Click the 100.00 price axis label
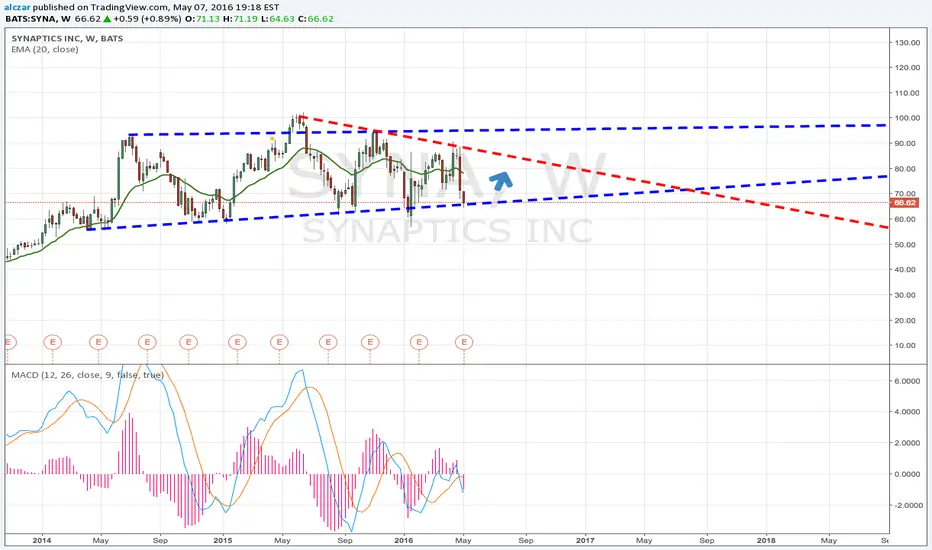The image size is (932, 550). tap(908, 118)
